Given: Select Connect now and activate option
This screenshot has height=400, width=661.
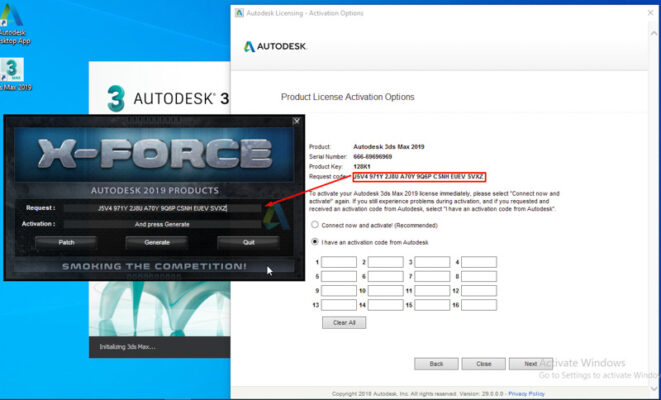Looking at the screenshot, I should click(314, 225).
